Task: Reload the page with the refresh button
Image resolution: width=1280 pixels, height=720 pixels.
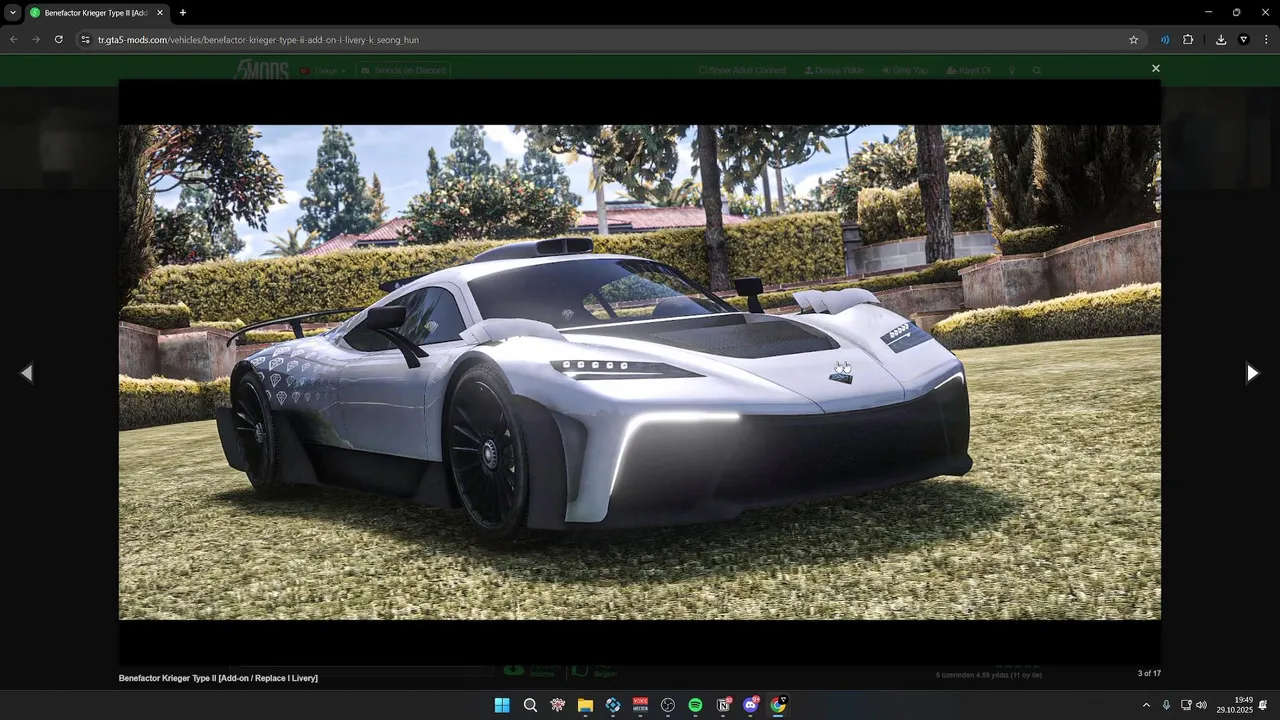Action: [59, 39]
